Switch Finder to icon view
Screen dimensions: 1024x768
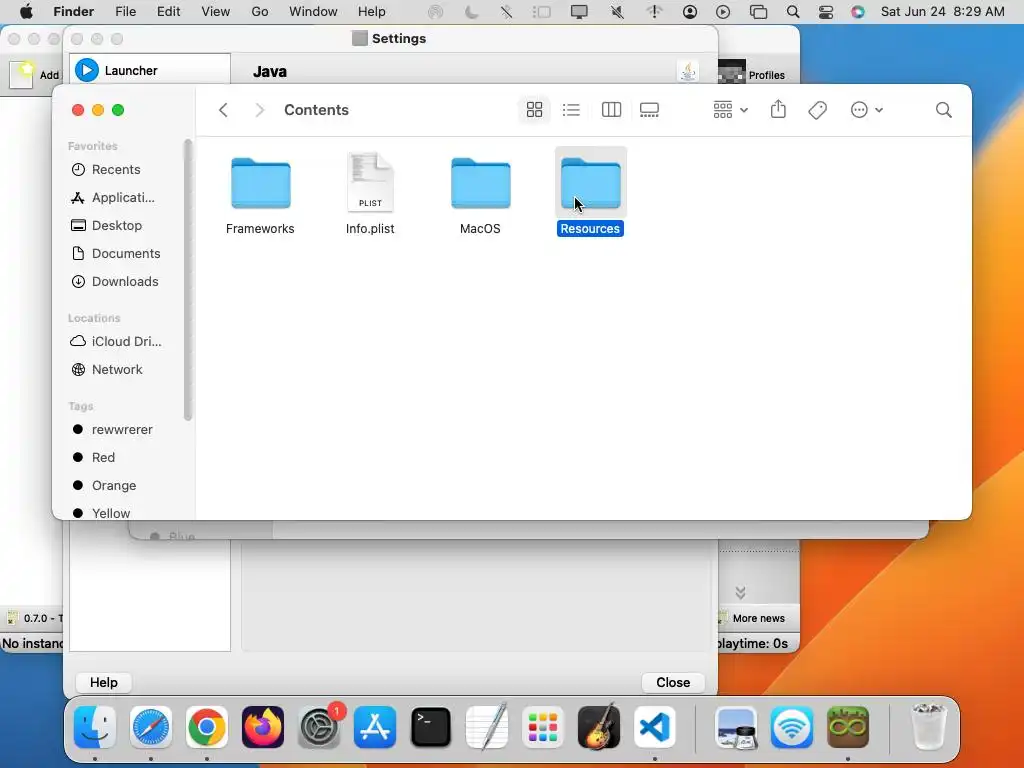point(534,110)
